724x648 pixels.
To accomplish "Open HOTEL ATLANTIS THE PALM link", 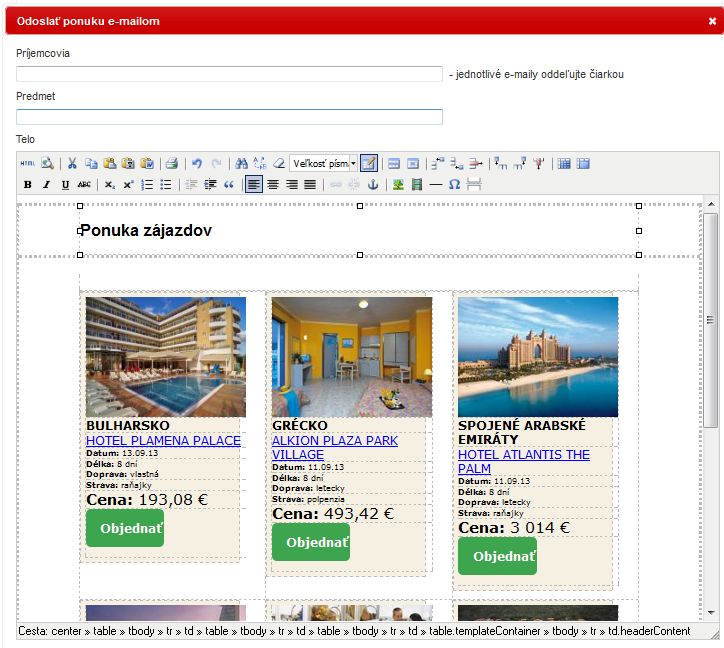I will (x=524, y=461).
